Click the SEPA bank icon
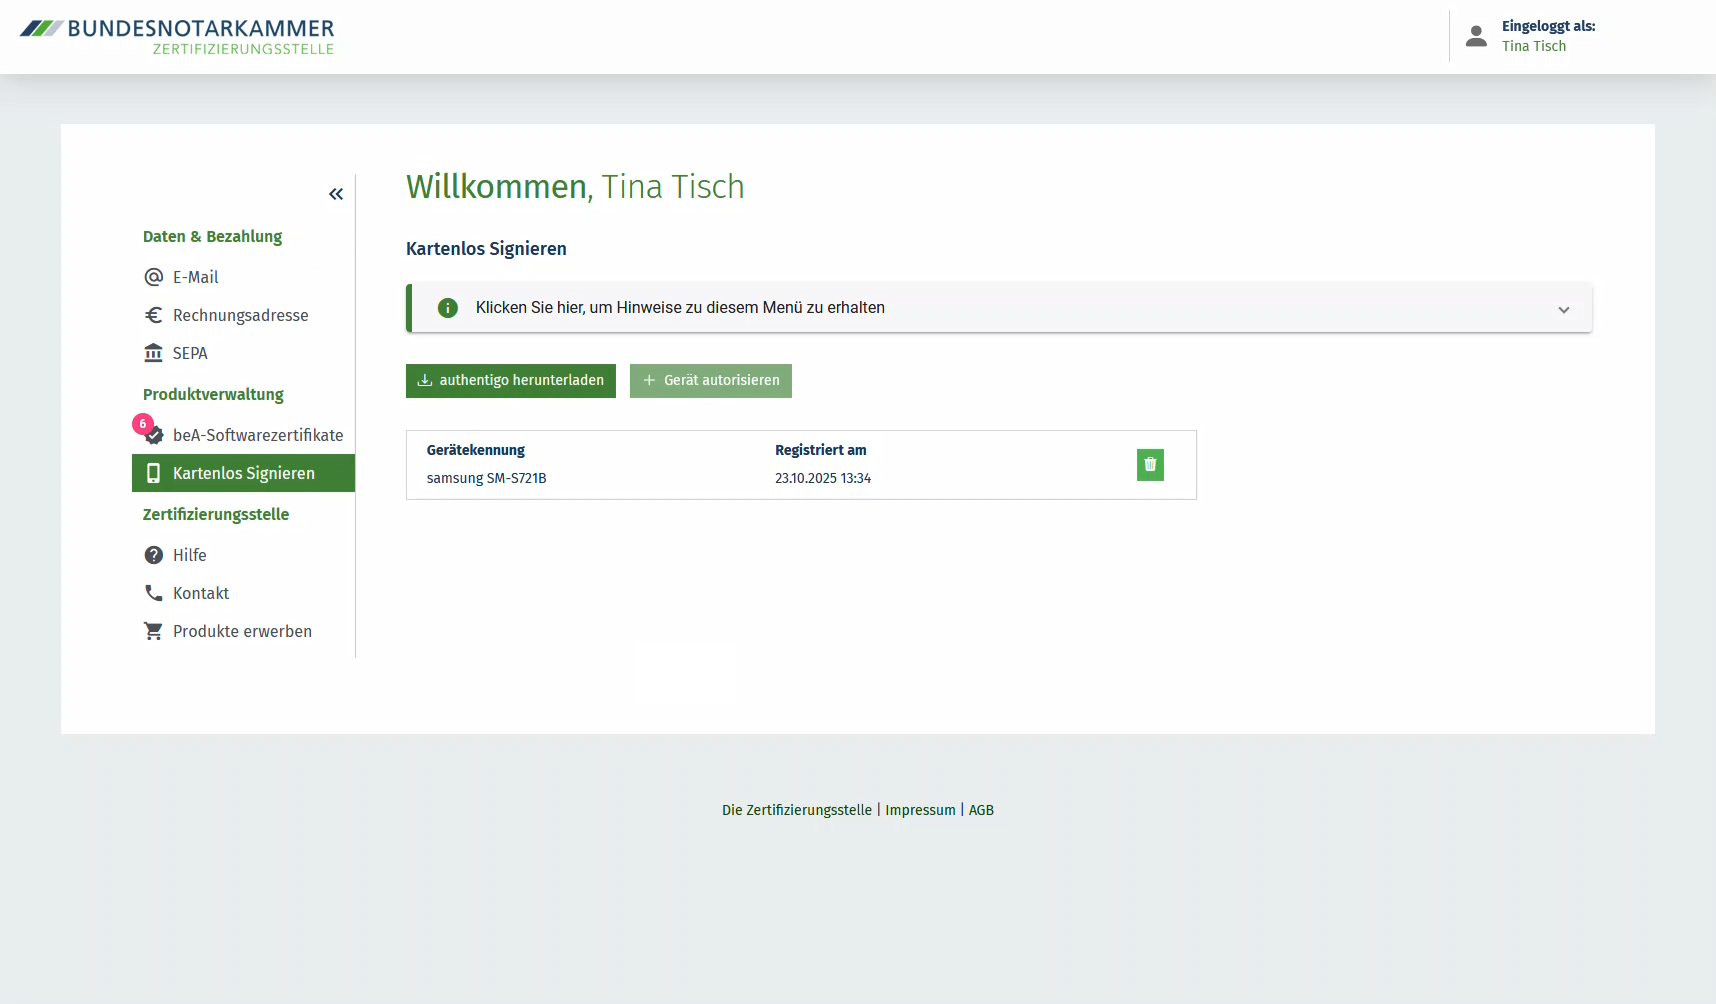 pyautogui.click(x=153, y=353)
